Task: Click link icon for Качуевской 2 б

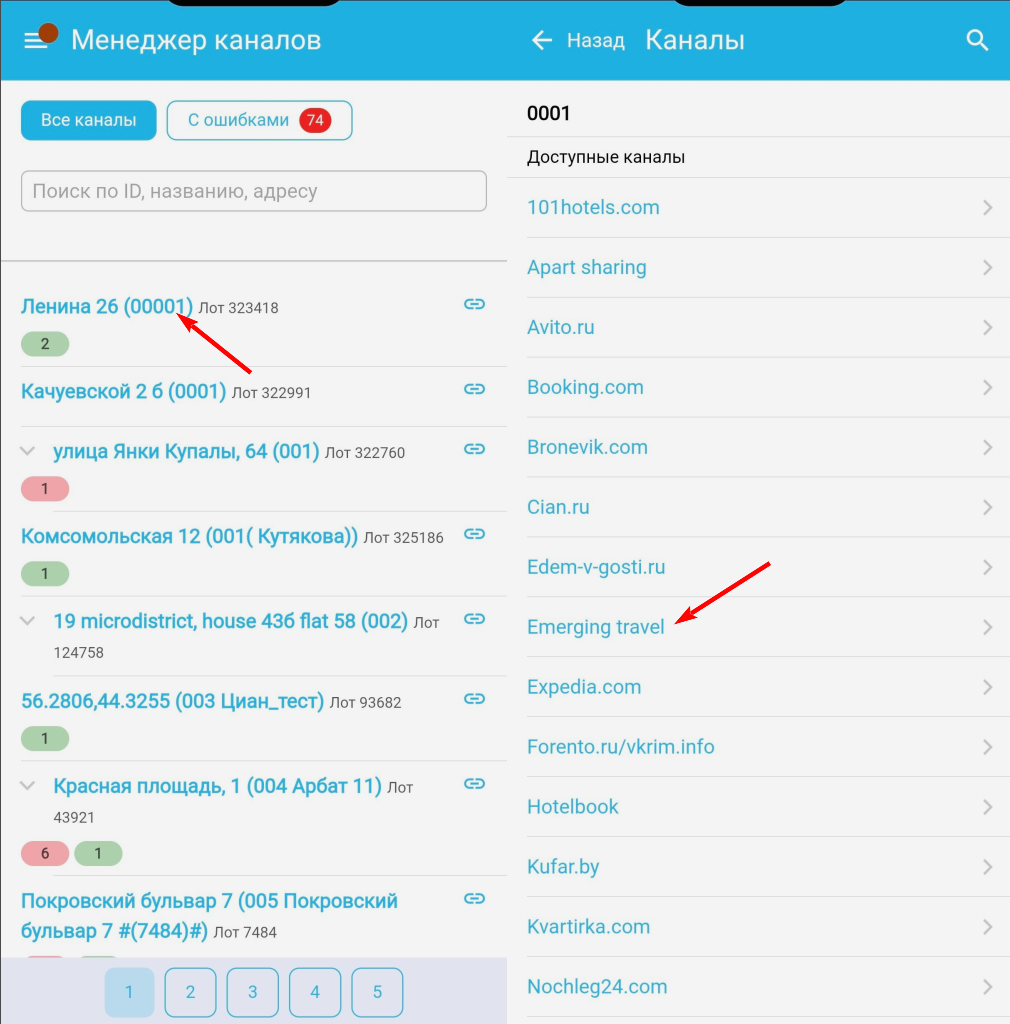Action: (x=475, y=389)
